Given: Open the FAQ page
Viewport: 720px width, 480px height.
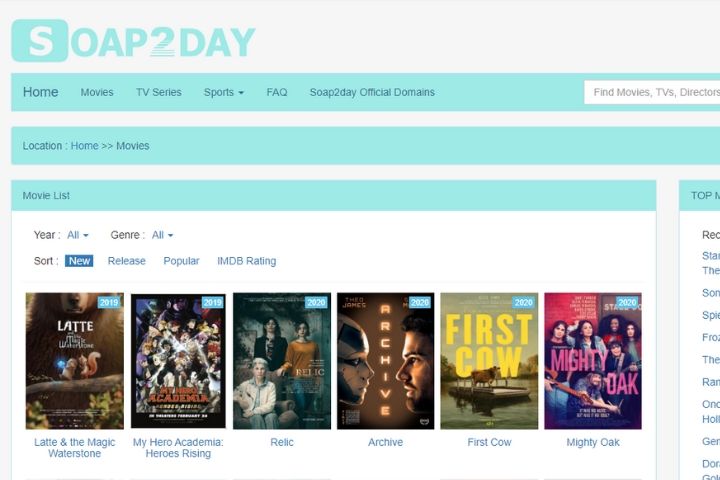Looking at the screenshot, I should pos(277,92).
